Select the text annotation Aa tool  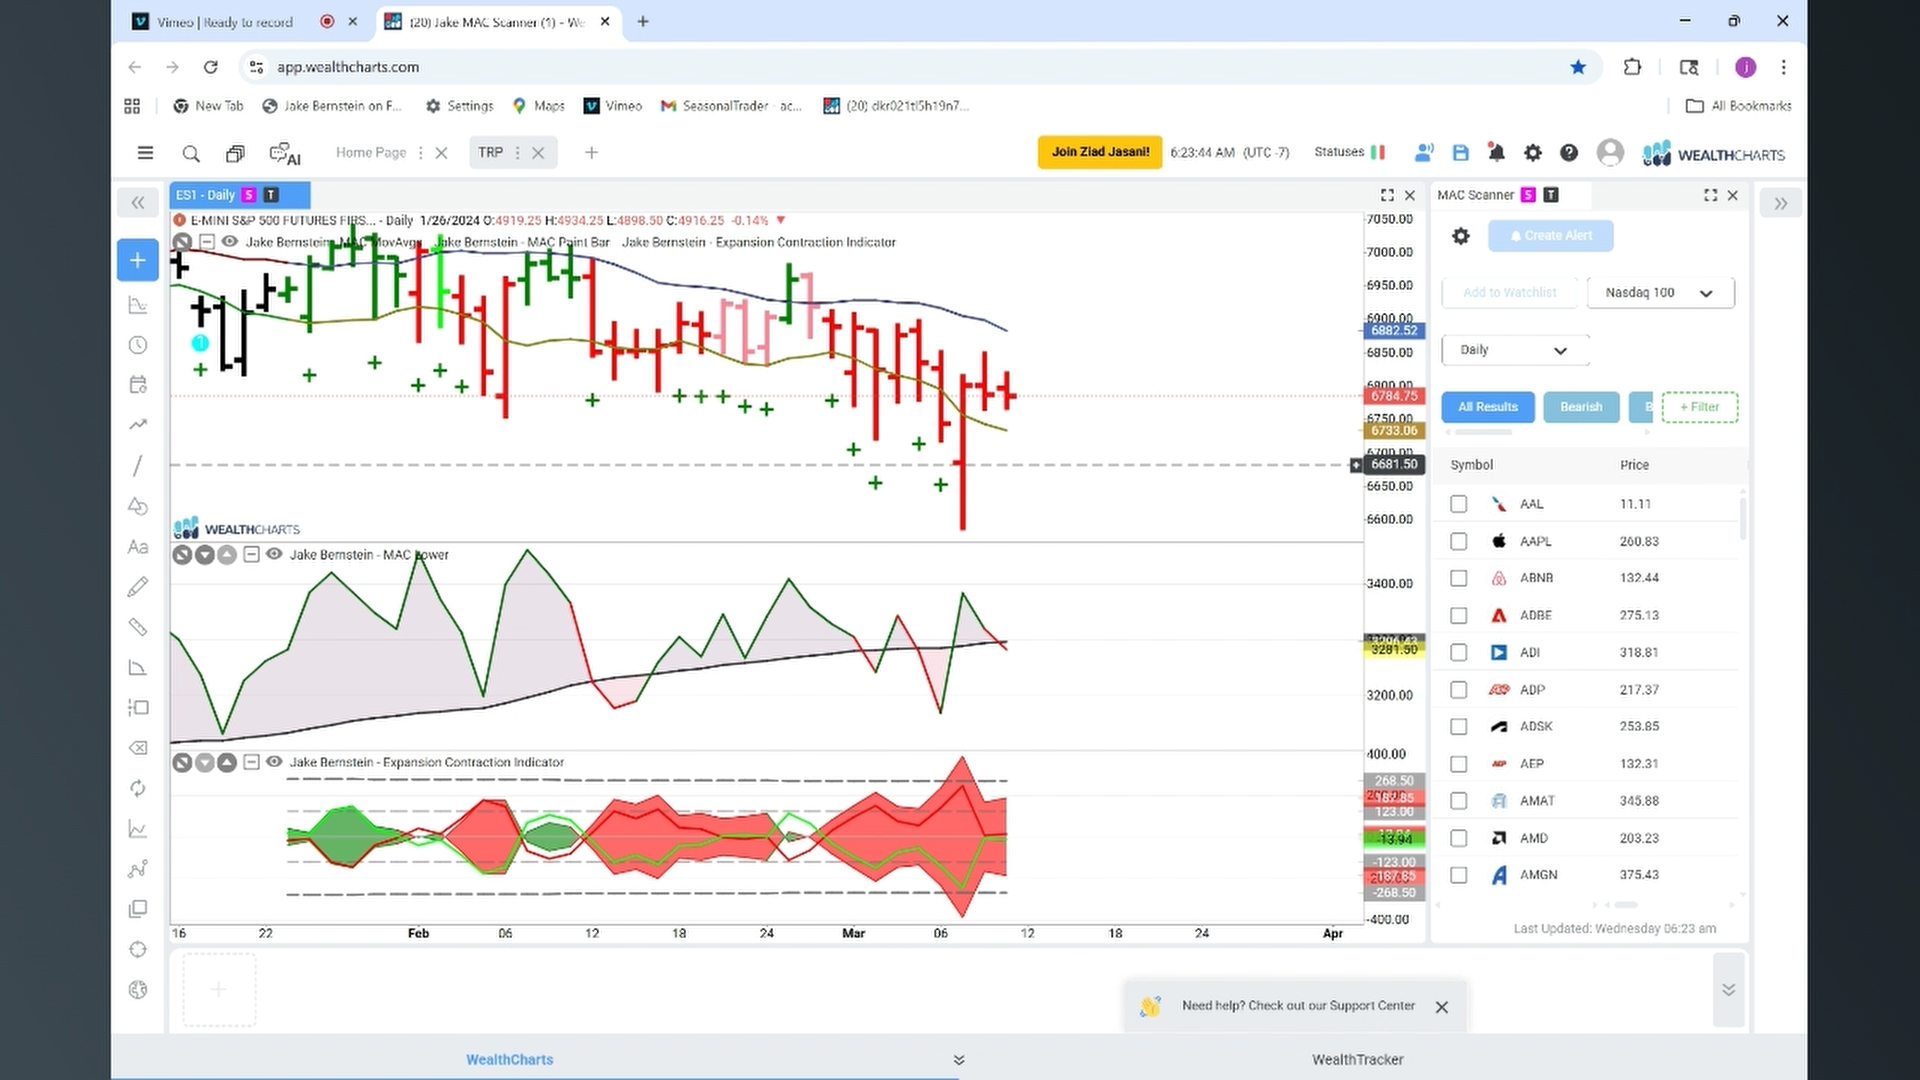[138, 547]
